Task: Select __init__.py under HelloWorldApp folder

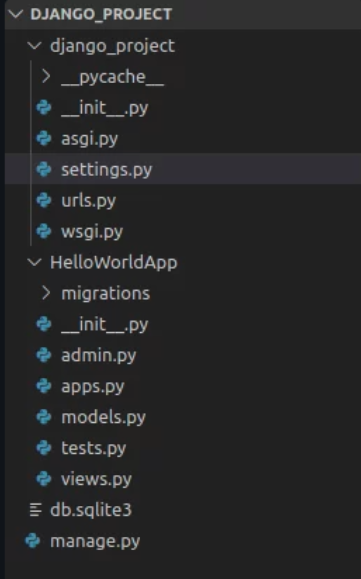Action: [x=105, y=325]
